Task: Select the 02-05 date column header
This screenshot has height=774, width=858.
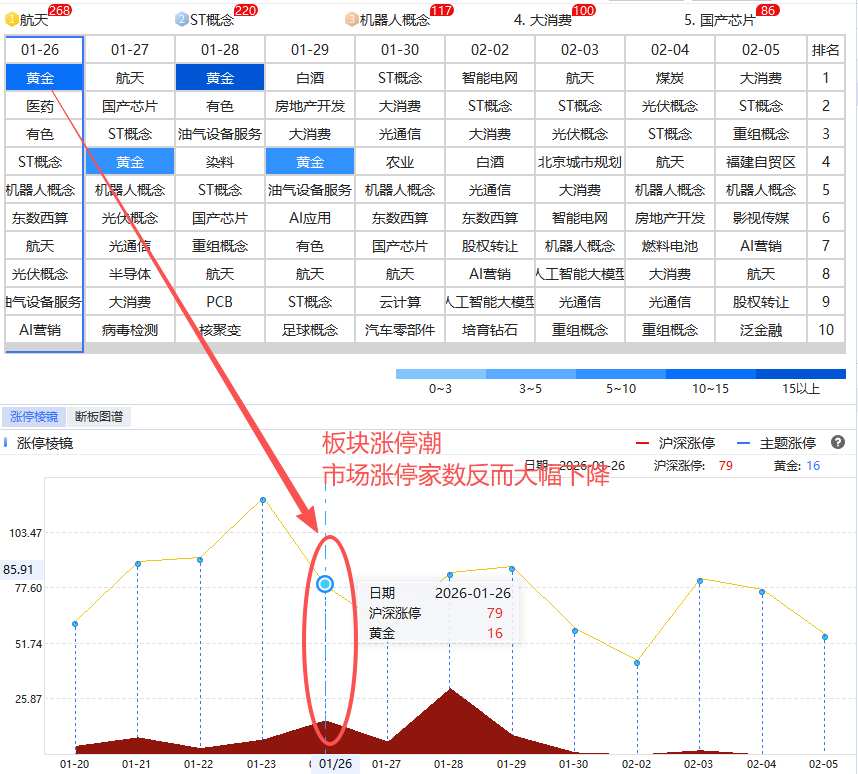Action: [x=761, y=49]
